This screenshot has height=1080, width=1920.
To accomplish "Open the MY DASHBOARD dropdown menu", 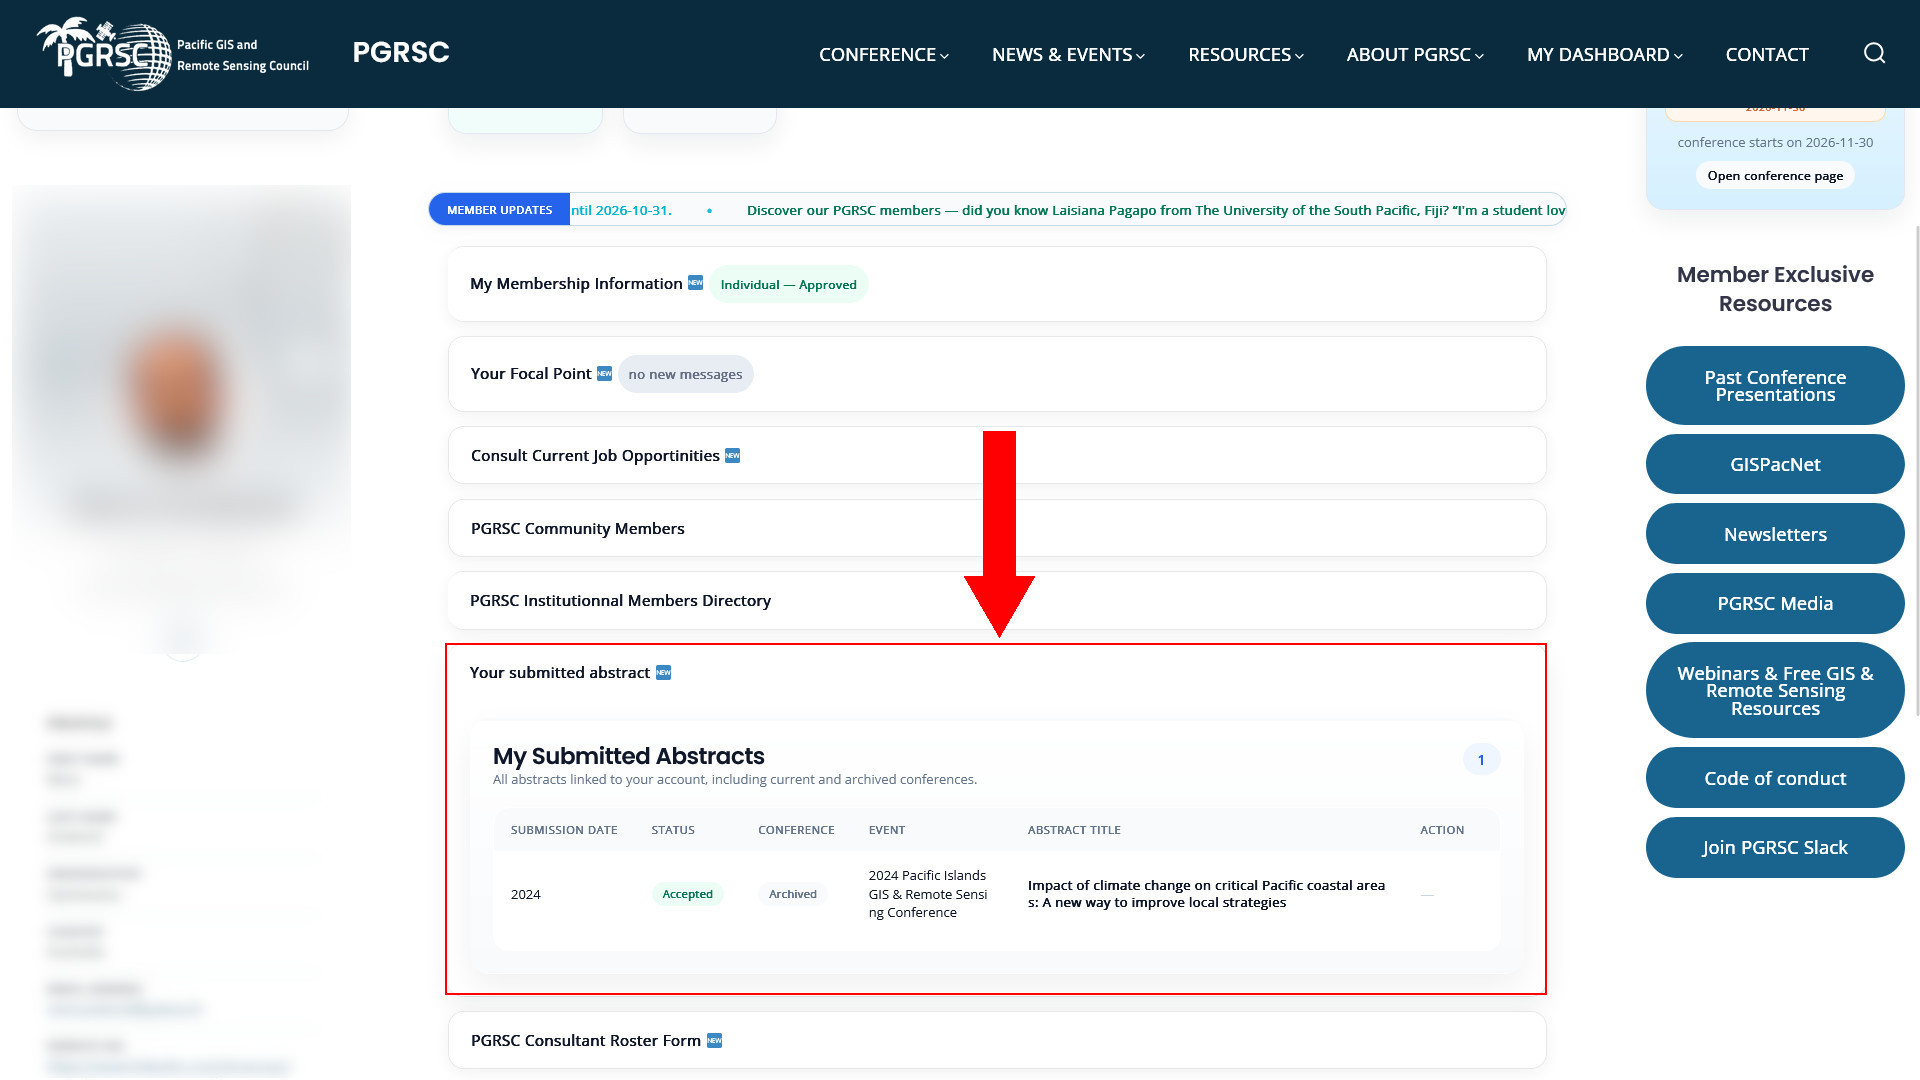I will 1604,54.
